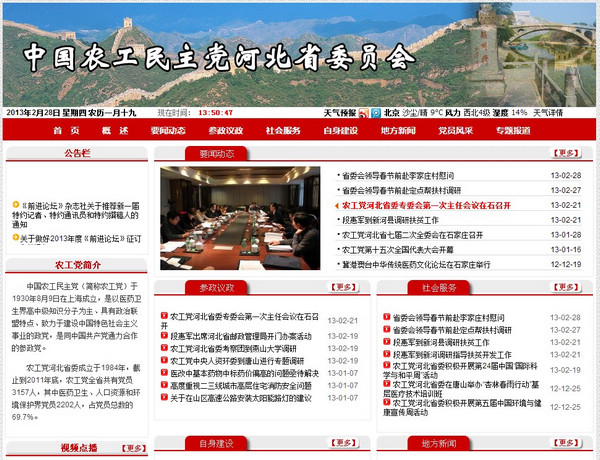Expand 更多 in the 参政议政 section

click(343, 288)
